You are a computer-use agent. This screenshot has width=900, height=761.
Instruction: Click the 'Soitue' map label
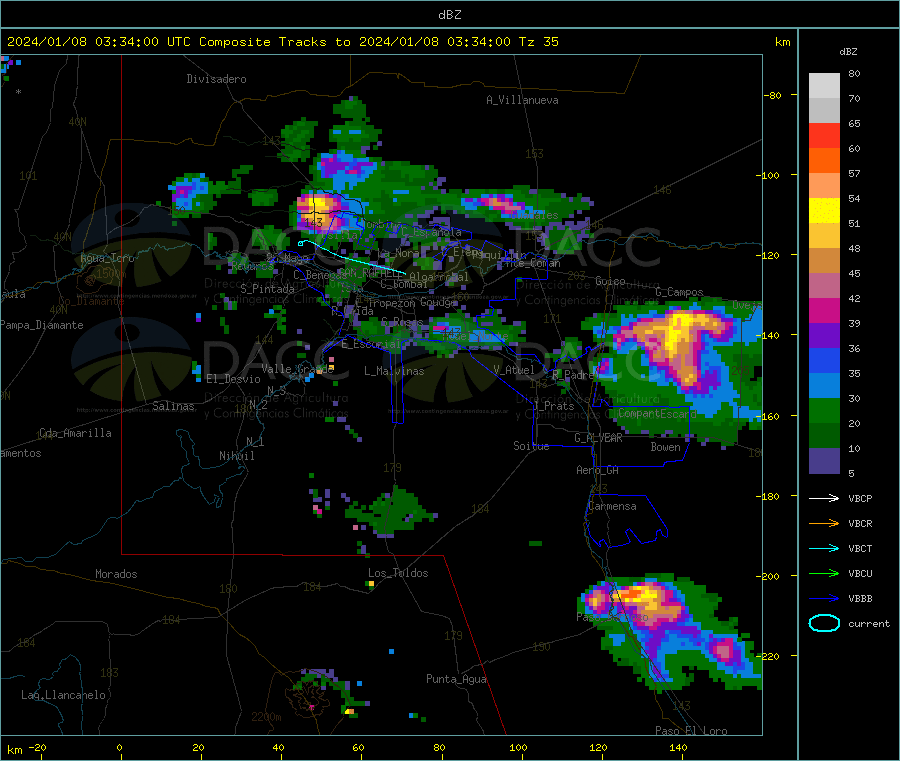click(531, 446)
